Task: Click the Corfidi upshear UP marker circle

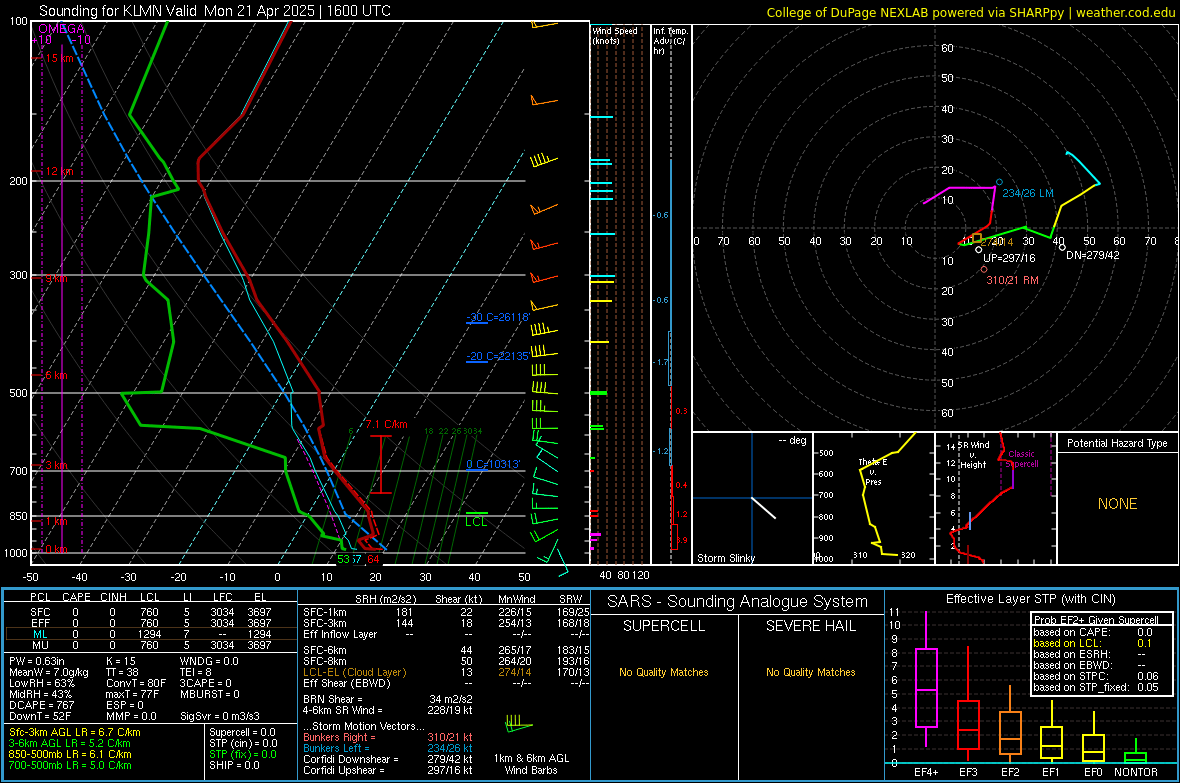Action: pyautogui.click(x=978, y=250)
